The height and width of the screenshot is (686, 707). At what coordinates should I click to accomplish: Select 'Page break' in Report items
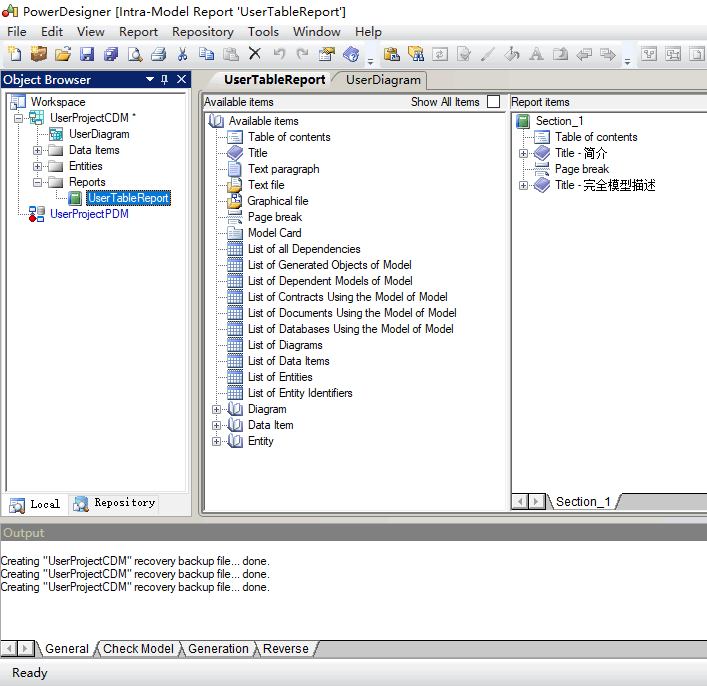582,169
